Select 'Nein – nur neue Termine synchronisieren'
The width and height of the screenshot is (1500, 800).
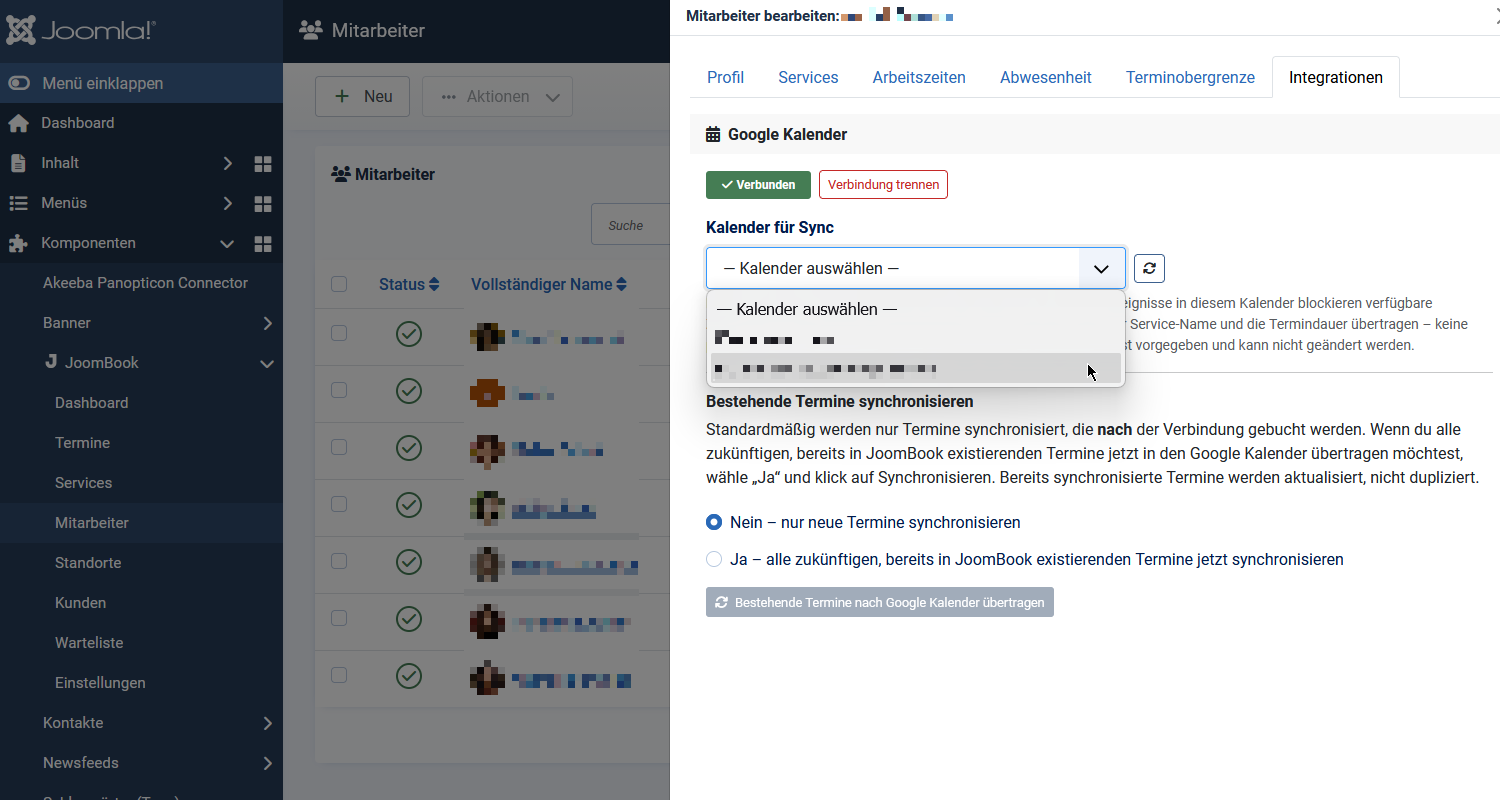tap(714, 522)
